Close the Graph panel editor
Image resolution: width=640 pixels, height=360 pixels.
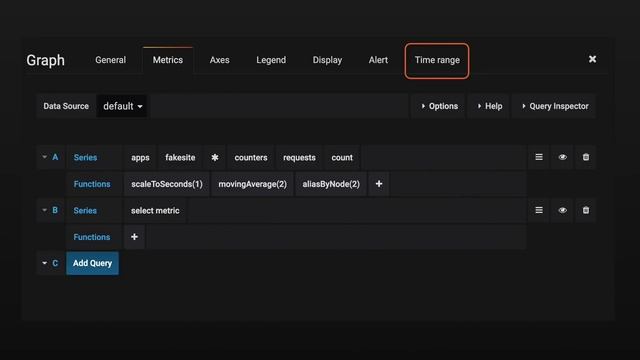(592, 59)
